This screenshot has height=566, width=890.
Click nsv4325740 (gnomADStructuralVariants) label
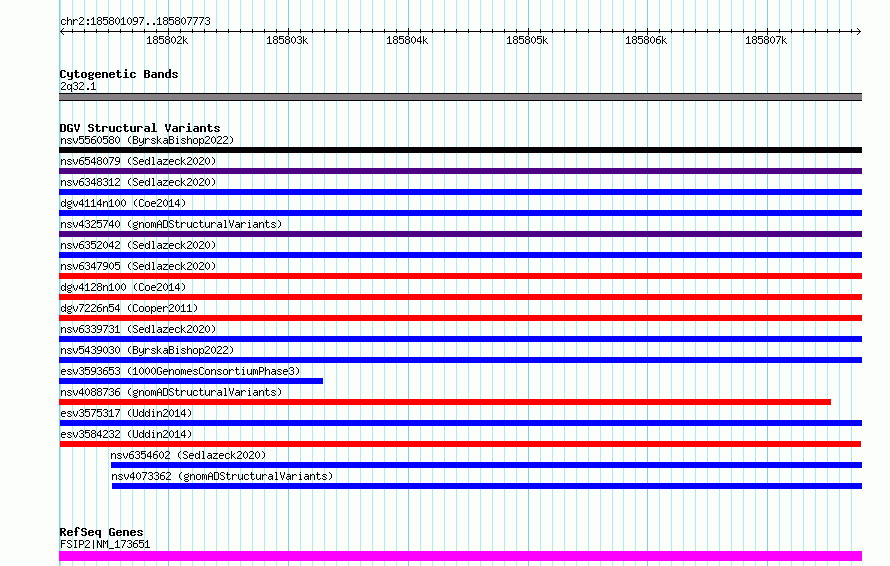pyautogui.click(x=171, y=224)
